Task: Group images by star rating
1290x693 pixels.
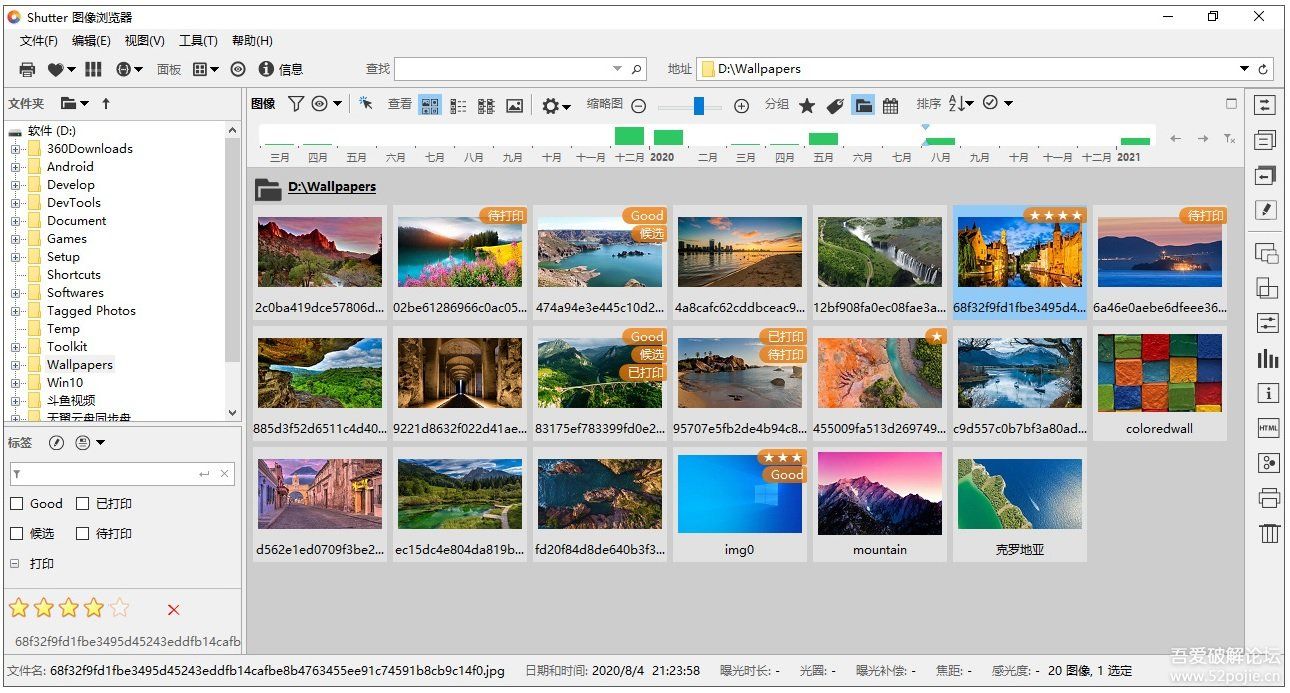Action: tap(807, 105)
